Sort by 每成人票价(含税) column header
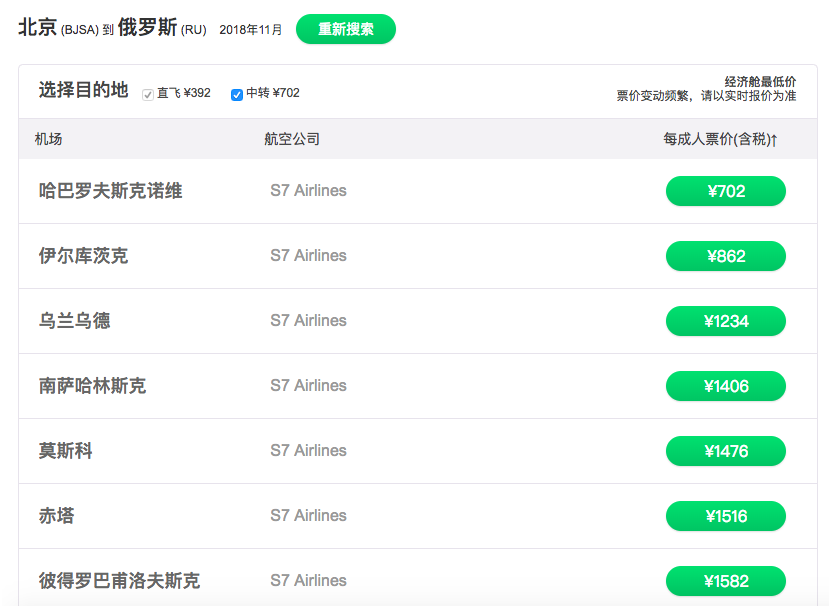The height and width of the screenshot is (606, 829). [720, 139]
